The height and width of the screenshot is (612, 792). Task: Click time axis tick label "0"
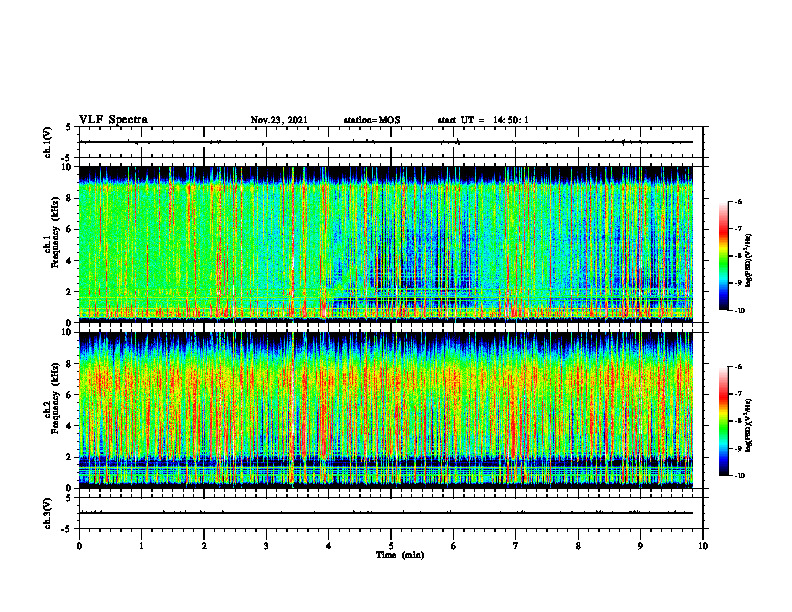coord(79,546)
